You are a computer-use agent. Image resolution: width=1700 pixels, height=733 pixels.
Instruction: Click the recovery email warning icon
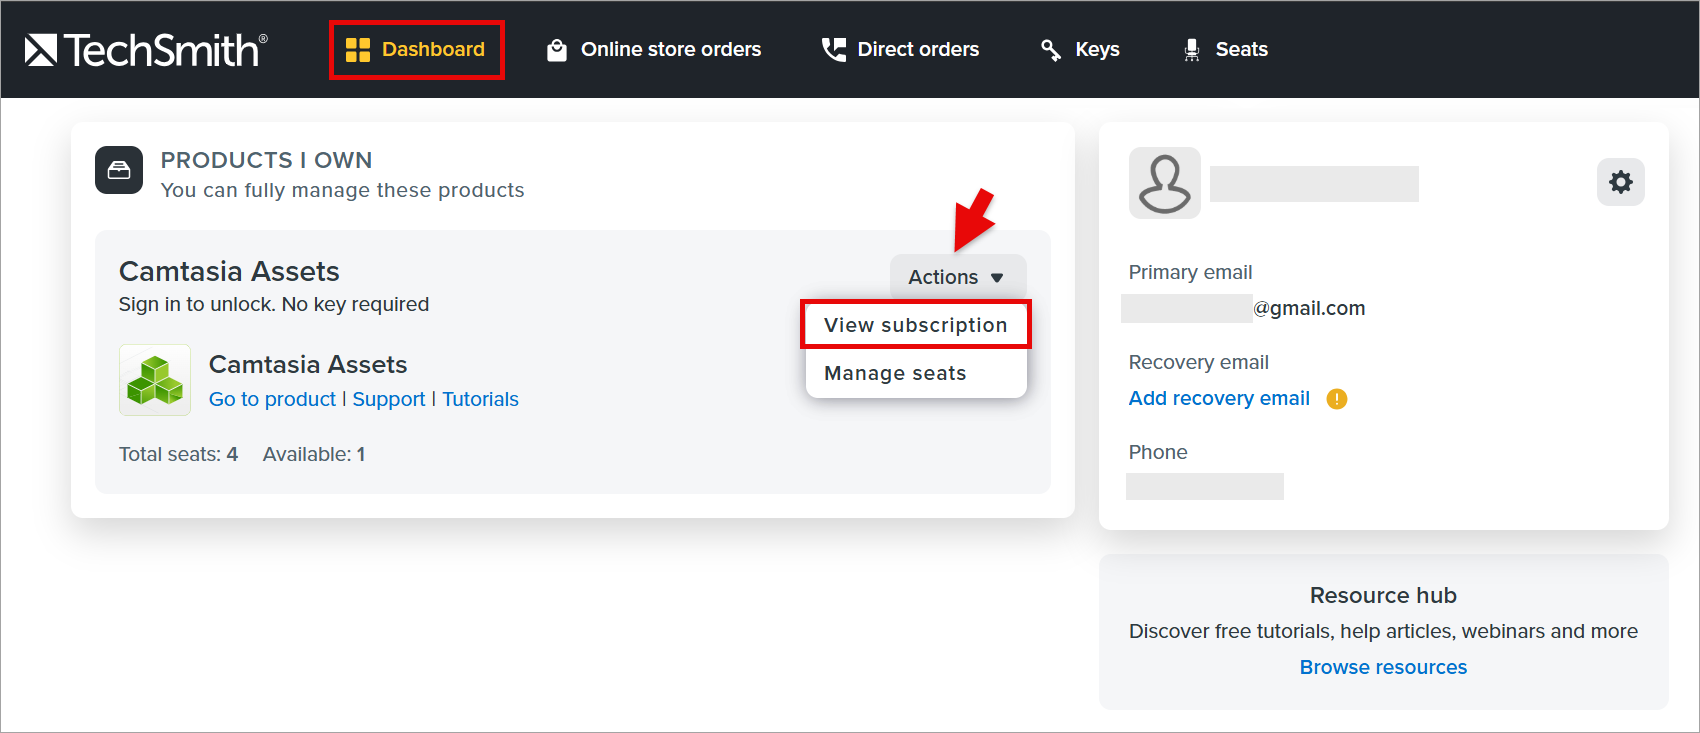(1337, 399)
